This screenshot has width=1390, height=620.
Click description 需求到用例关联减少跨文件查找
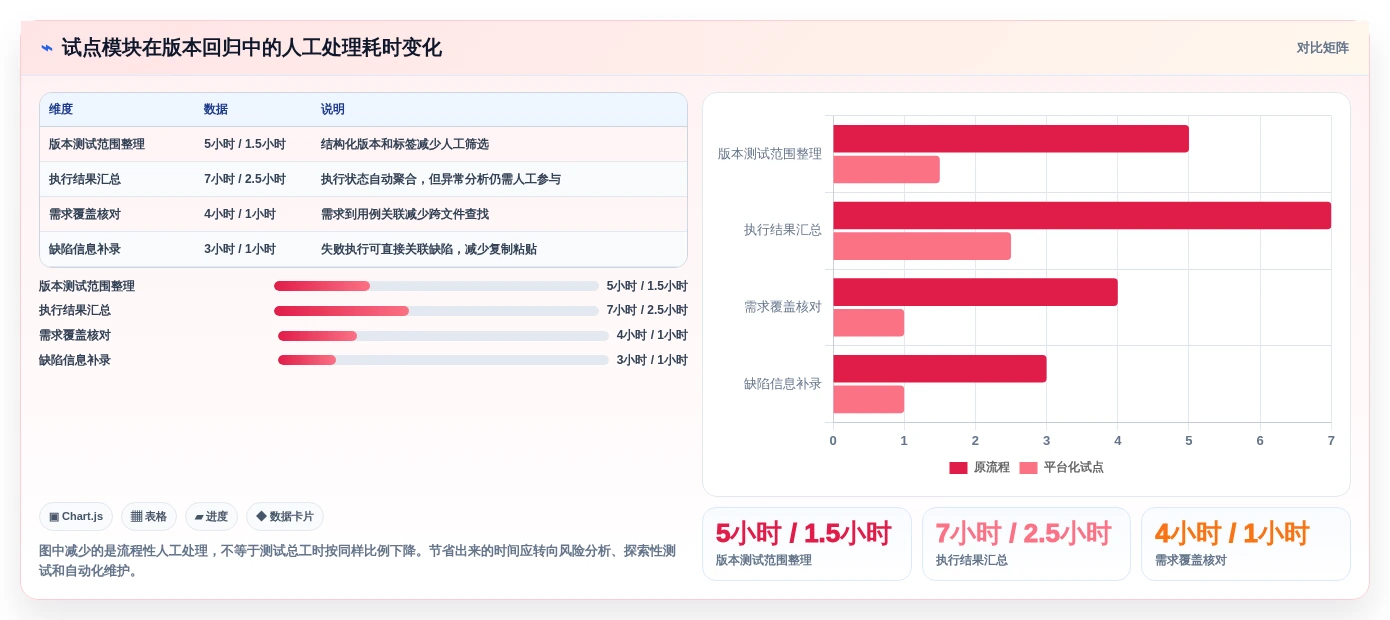click(405, 214)
